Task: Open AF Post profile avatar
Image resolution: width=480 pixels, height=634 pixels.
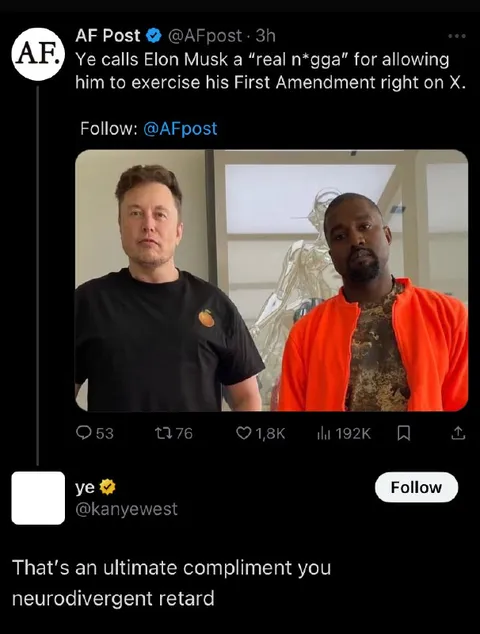Action: [38, 54]
